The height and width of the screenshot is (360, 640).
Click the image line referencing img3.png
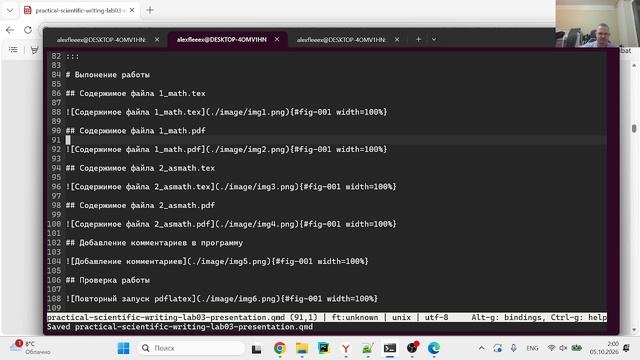point(231,187)
